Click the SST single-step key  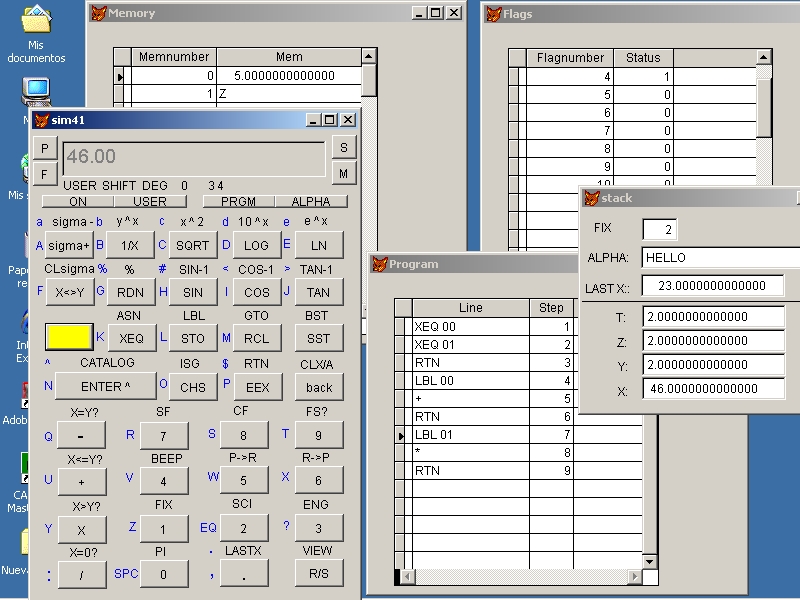319,338
